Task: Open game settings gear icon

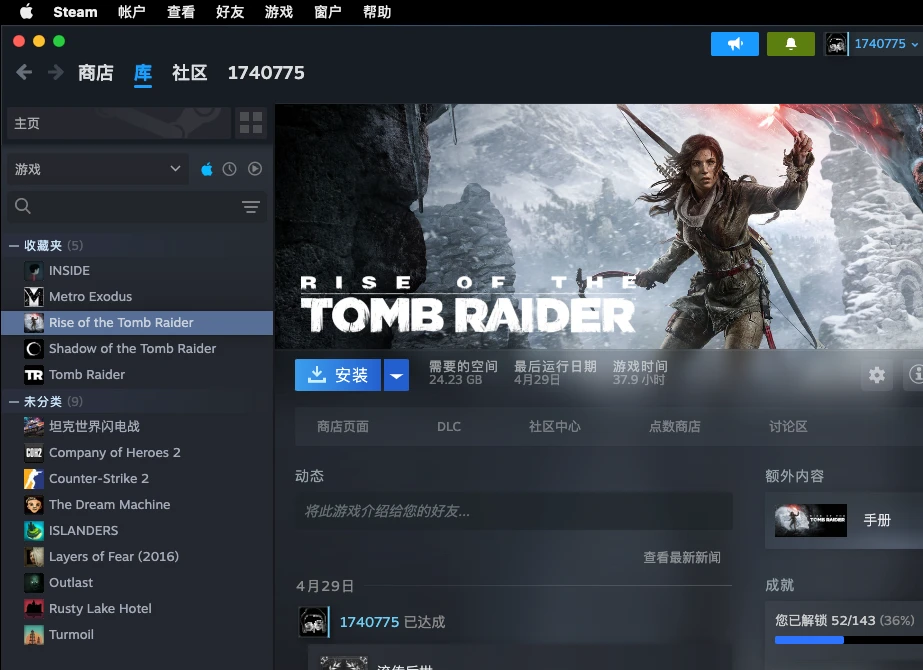Action: [877, 375]
